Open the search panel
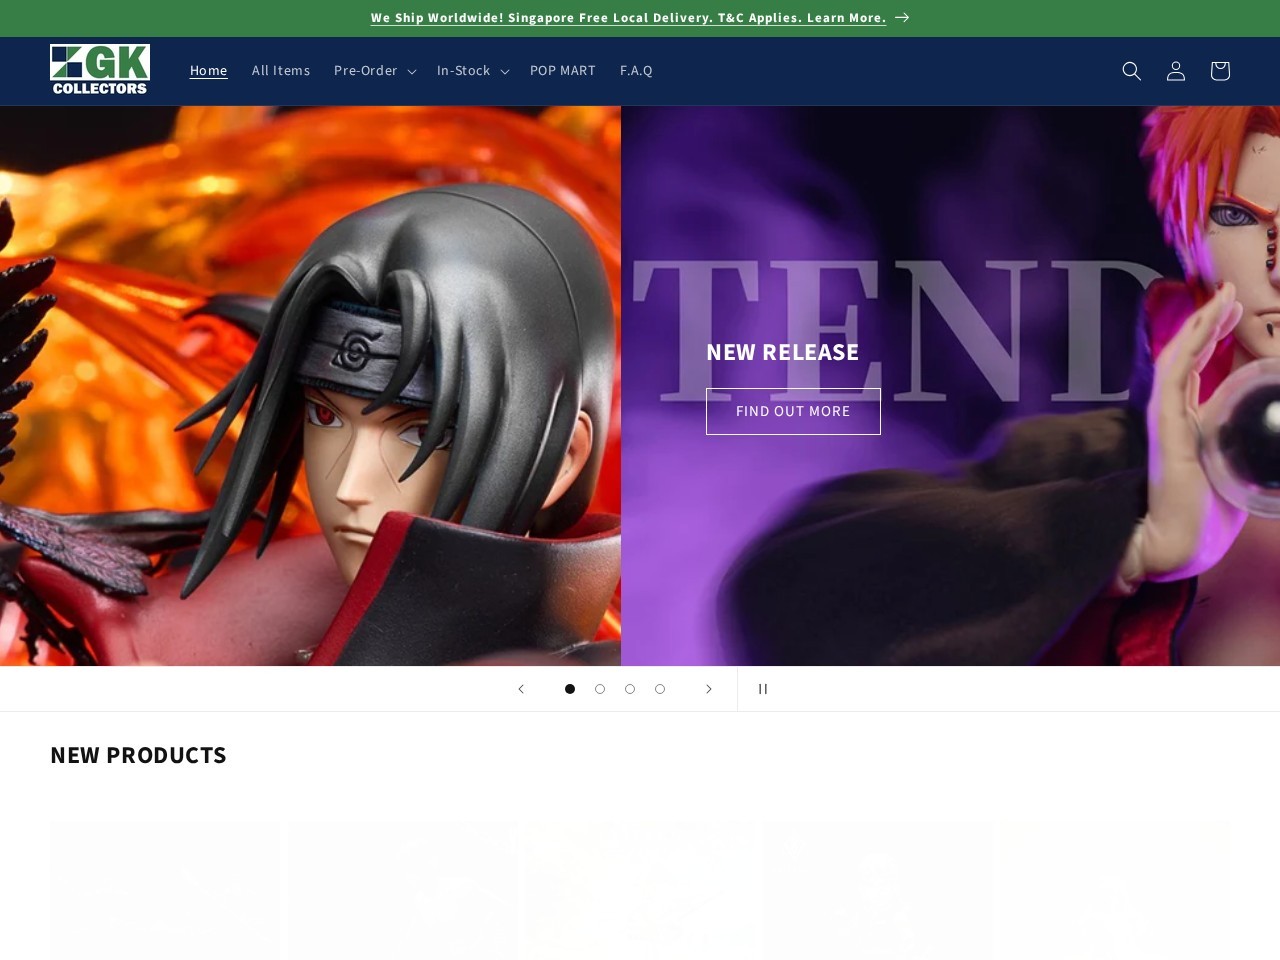The height and width of the screenshot is (960, 1280). coord(1131,71)
